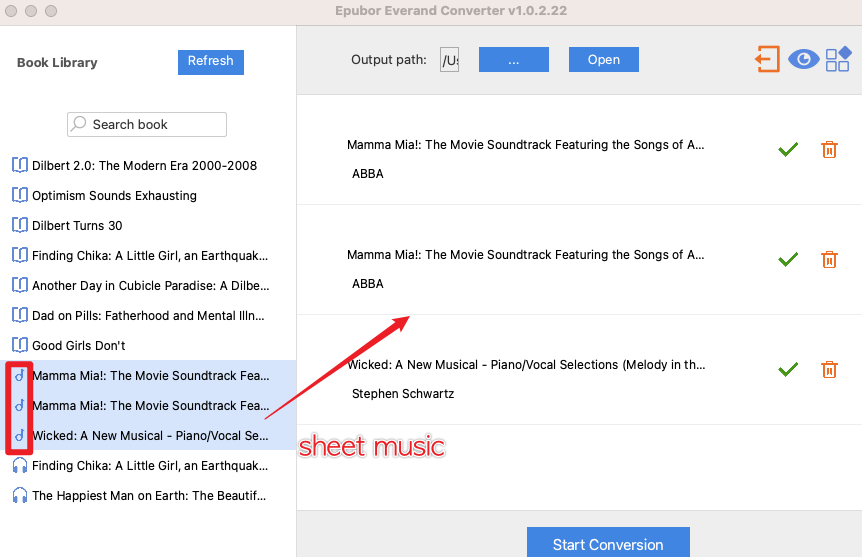Screen dimensions: 862x557
Task: Browse for output path with ... button
Action: point(513,59)
